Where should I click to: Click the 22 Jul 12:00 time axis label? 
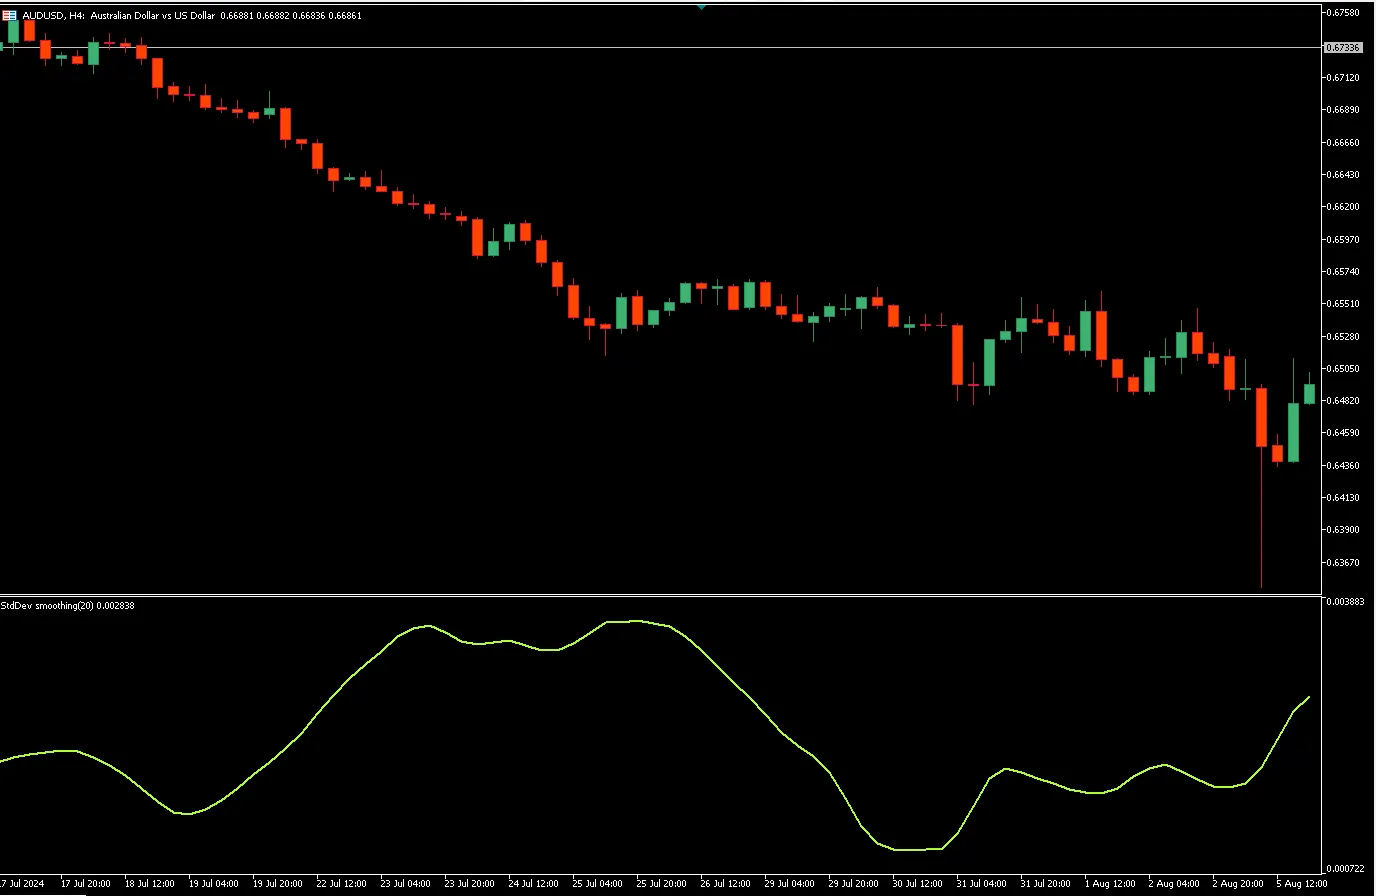click(x=341, y=884)
